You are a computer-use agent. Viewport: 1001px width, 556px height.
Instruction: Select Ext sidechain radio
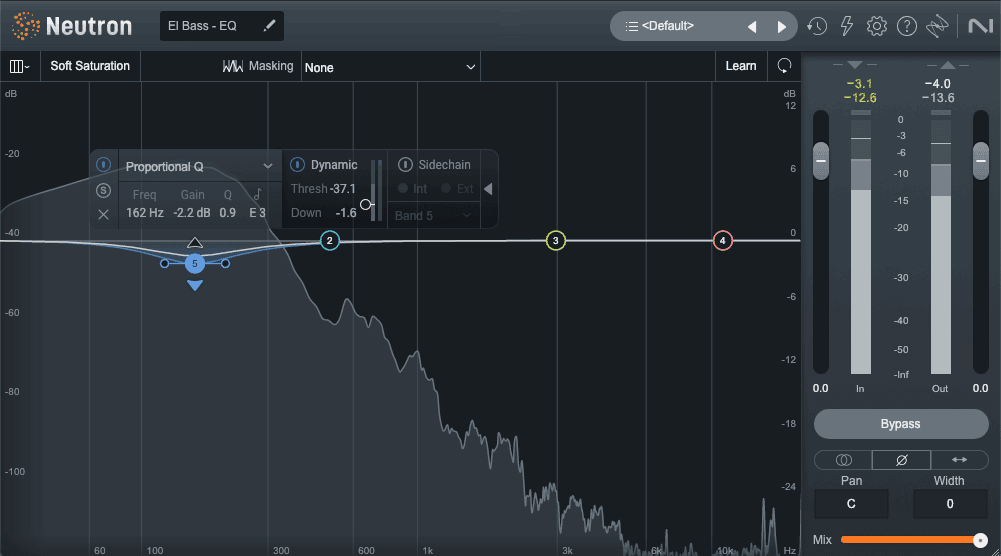(x=446, y=188)
